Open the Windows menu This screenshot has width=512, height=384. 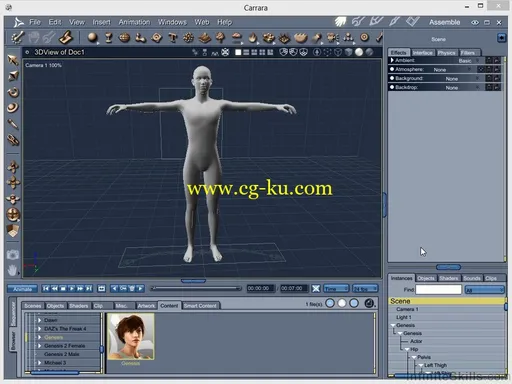coord(172,22)
